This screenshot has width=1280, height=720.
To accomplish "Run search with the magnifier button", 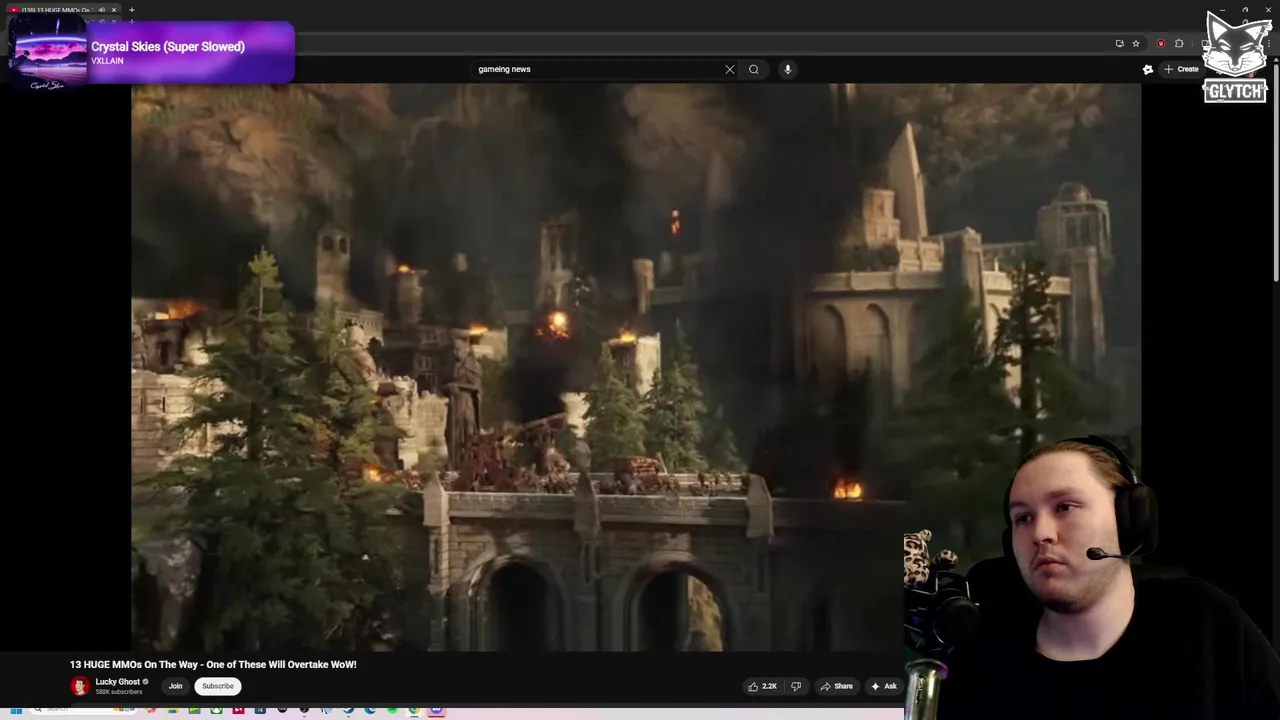I will point(754,69).
